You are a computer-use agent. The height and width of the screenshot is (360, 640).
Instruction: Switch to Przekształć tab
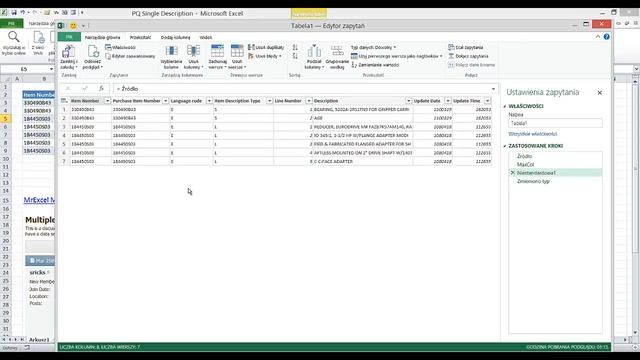pyautogui.click(x=140, y=37)
